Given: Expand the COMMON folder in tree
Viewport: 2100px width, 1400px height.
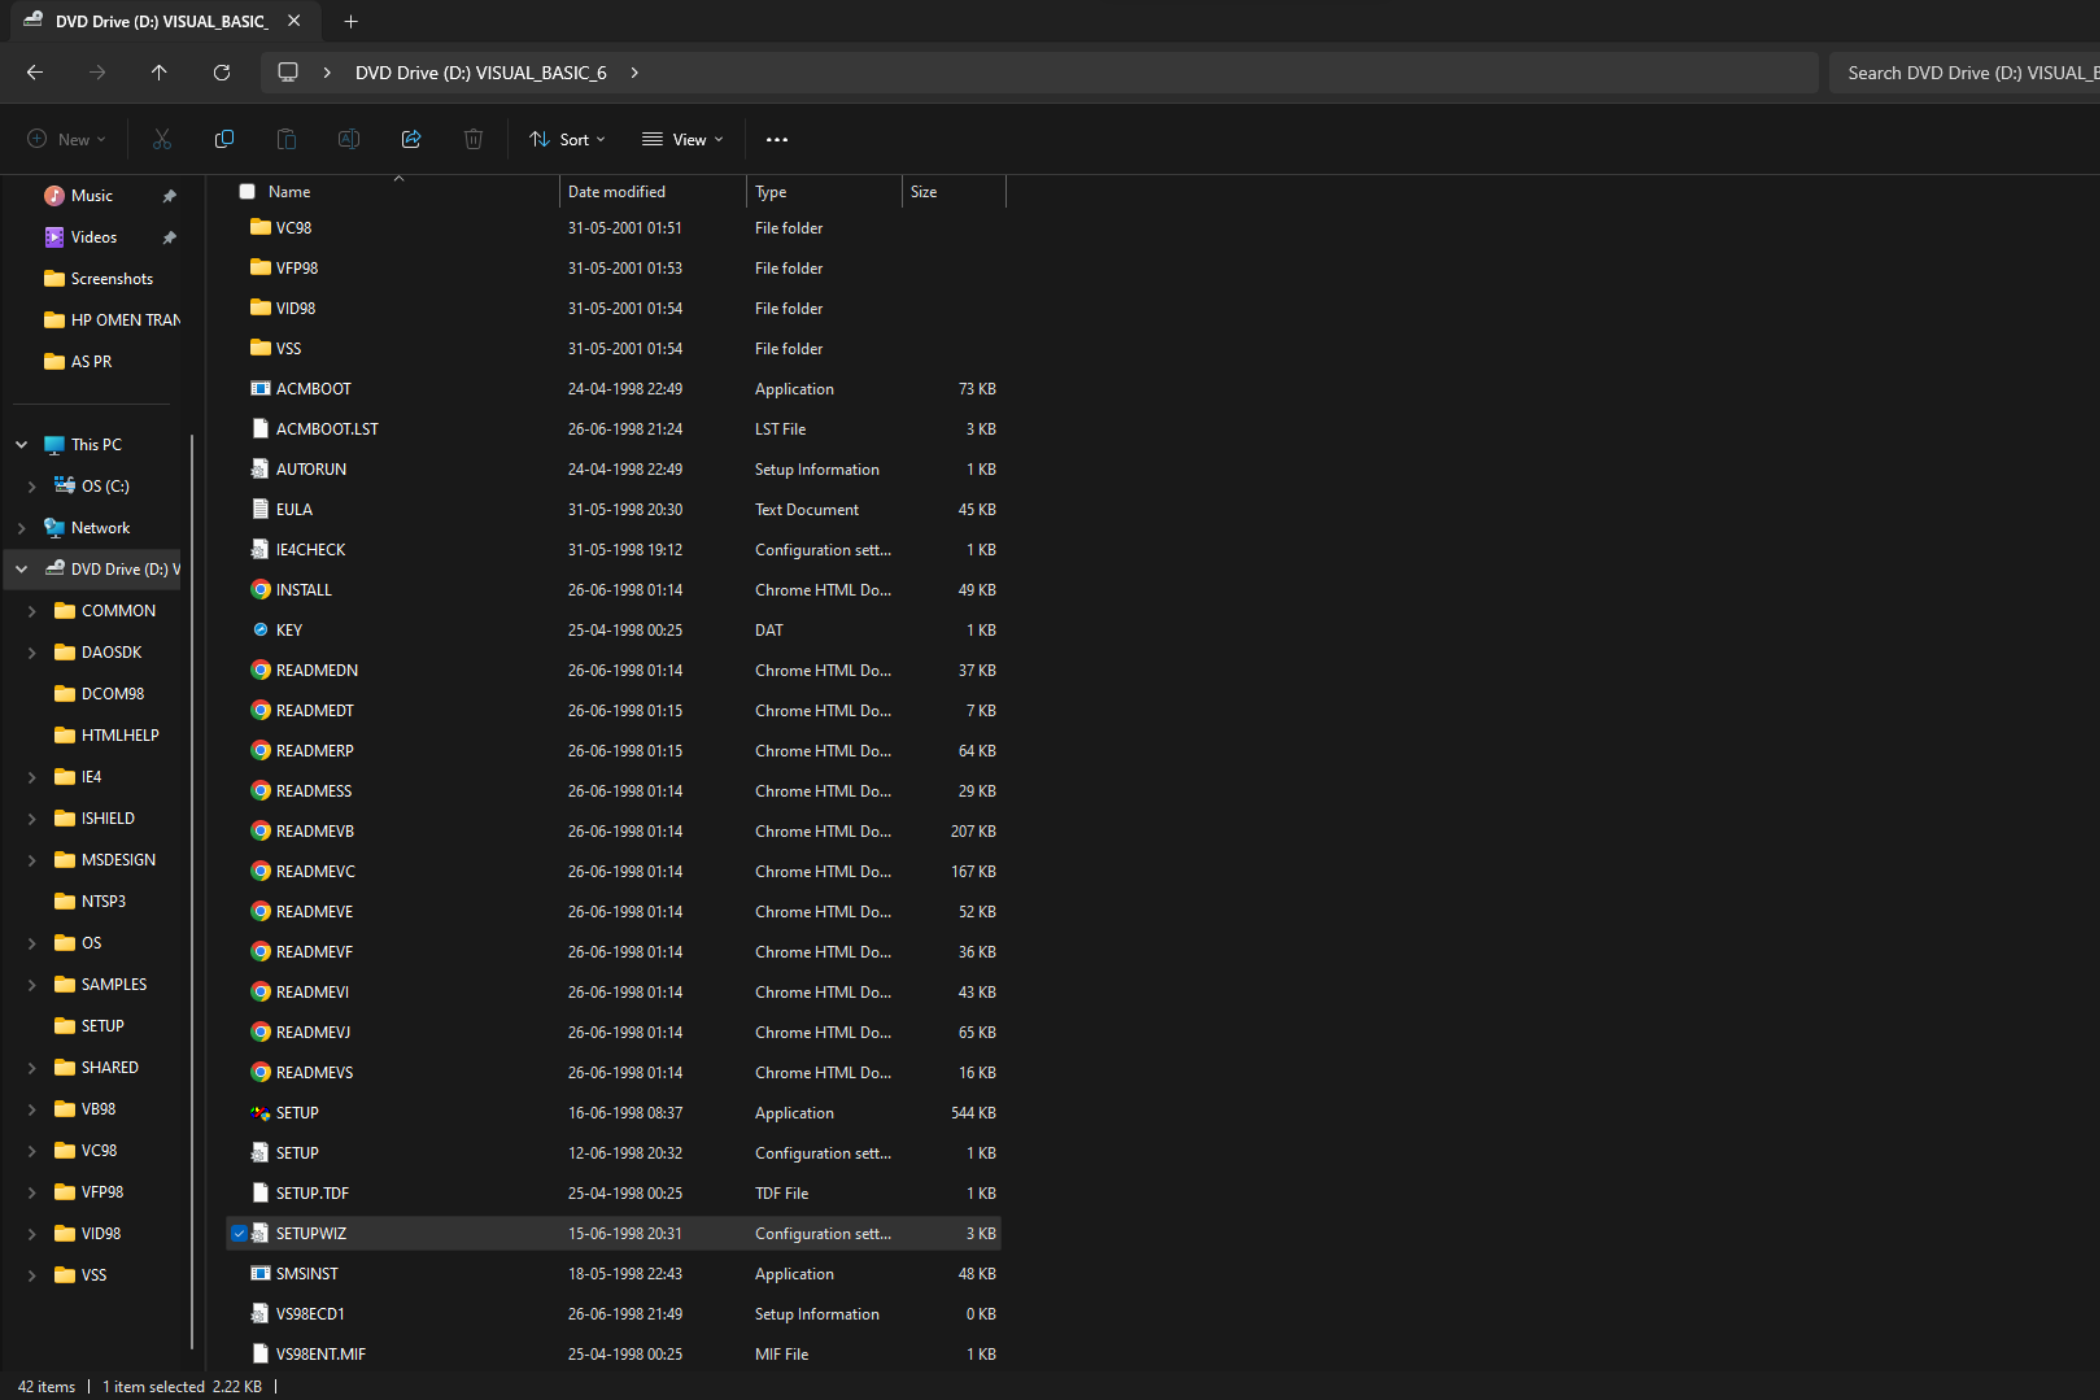Looking at the screenshot, I should [x=32, y=610].
